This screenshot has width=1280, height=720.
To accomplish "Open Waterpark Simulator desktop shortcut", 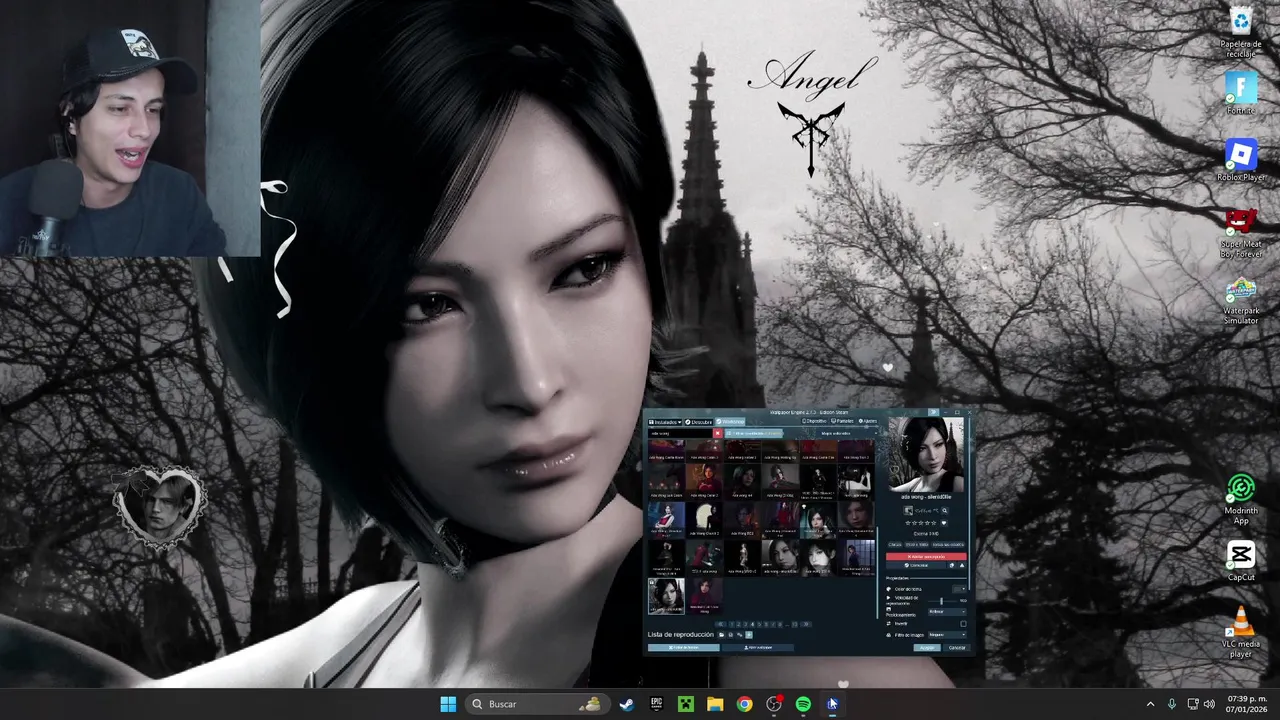I will click(x=1241, y=300).
